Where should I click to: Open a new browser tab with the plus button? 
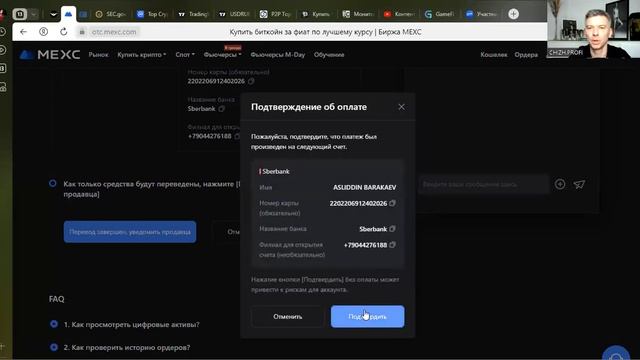[x=513, y=14]
